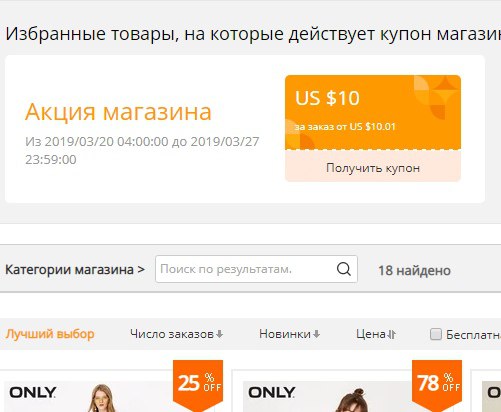The width and height of the screenshot is (501, 412).
Task: Click the ONLY logo on first product
Action: (33, 392)
